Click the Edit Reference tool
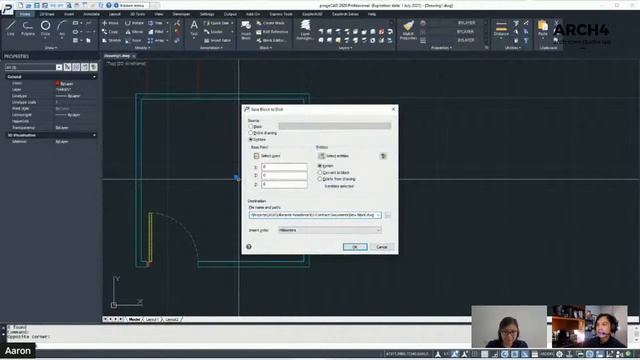The width and height of the screenshot is (640, 360). click(272, 31)
